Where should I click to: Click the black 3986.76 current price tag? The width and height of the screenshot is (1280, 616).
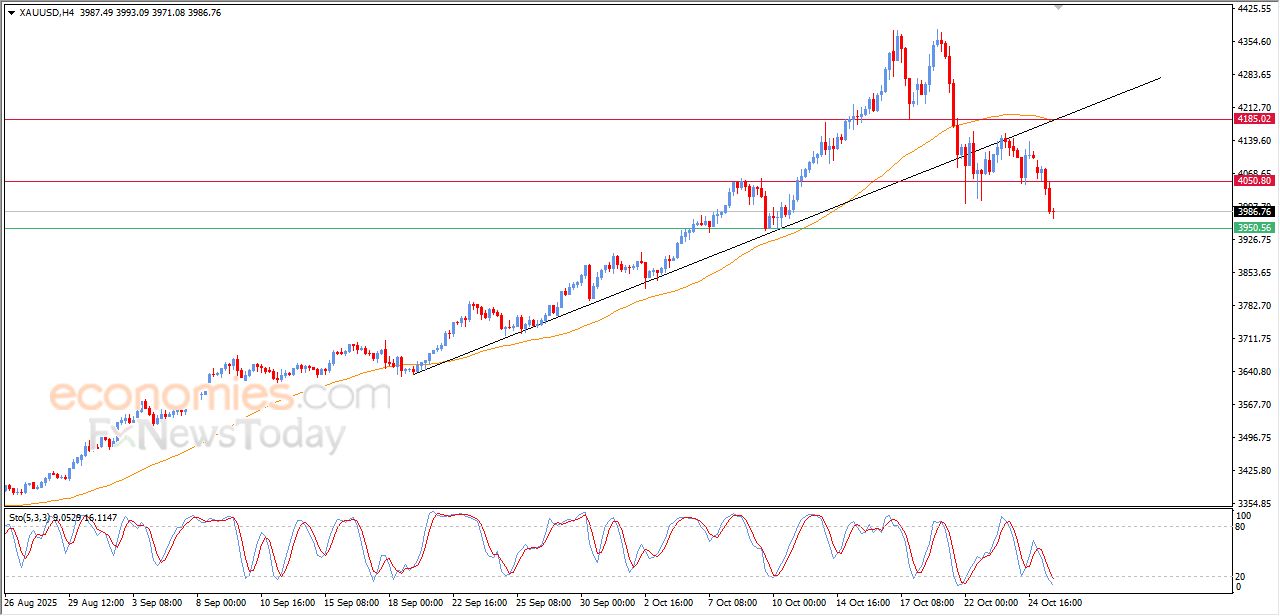(x=1253, y=211)
